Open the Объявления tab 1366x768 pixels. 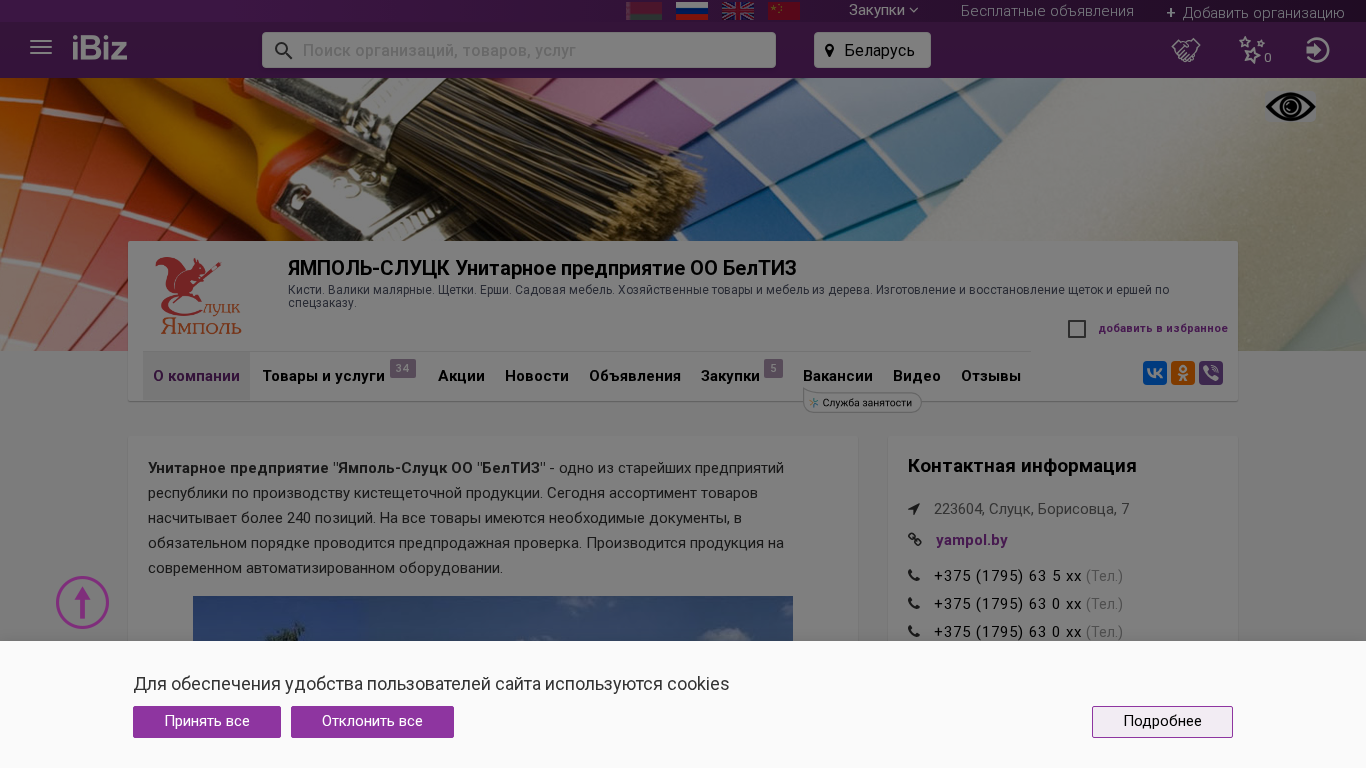click(x=635, y=376)
